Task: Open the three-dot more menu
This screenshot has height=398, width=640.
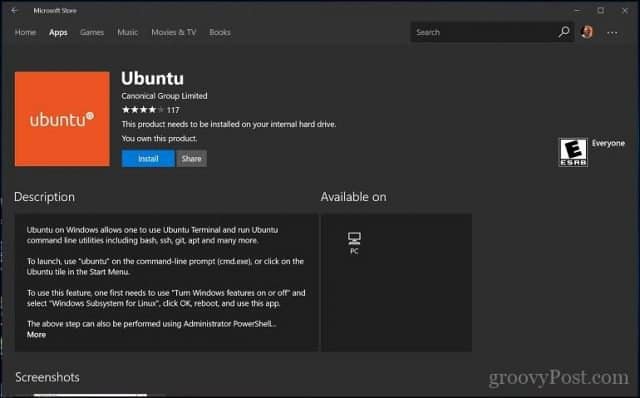Action: coord(612,33)
